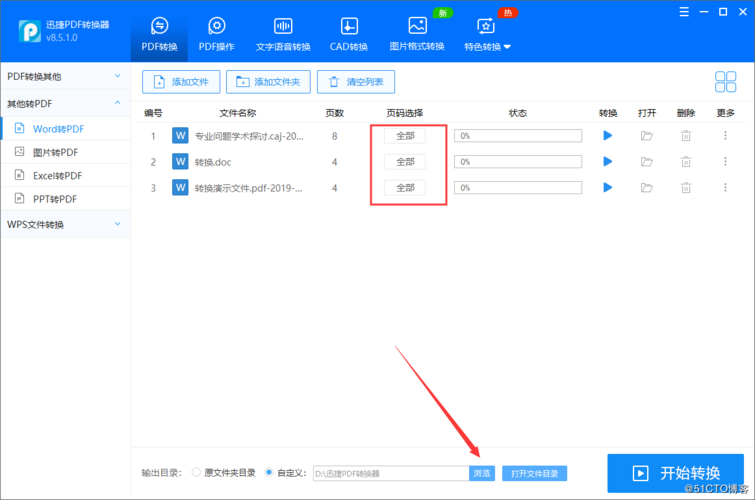Click the 浏览 browse button
This screenshot has height=500, width=755.
click(x=482, y=474)
